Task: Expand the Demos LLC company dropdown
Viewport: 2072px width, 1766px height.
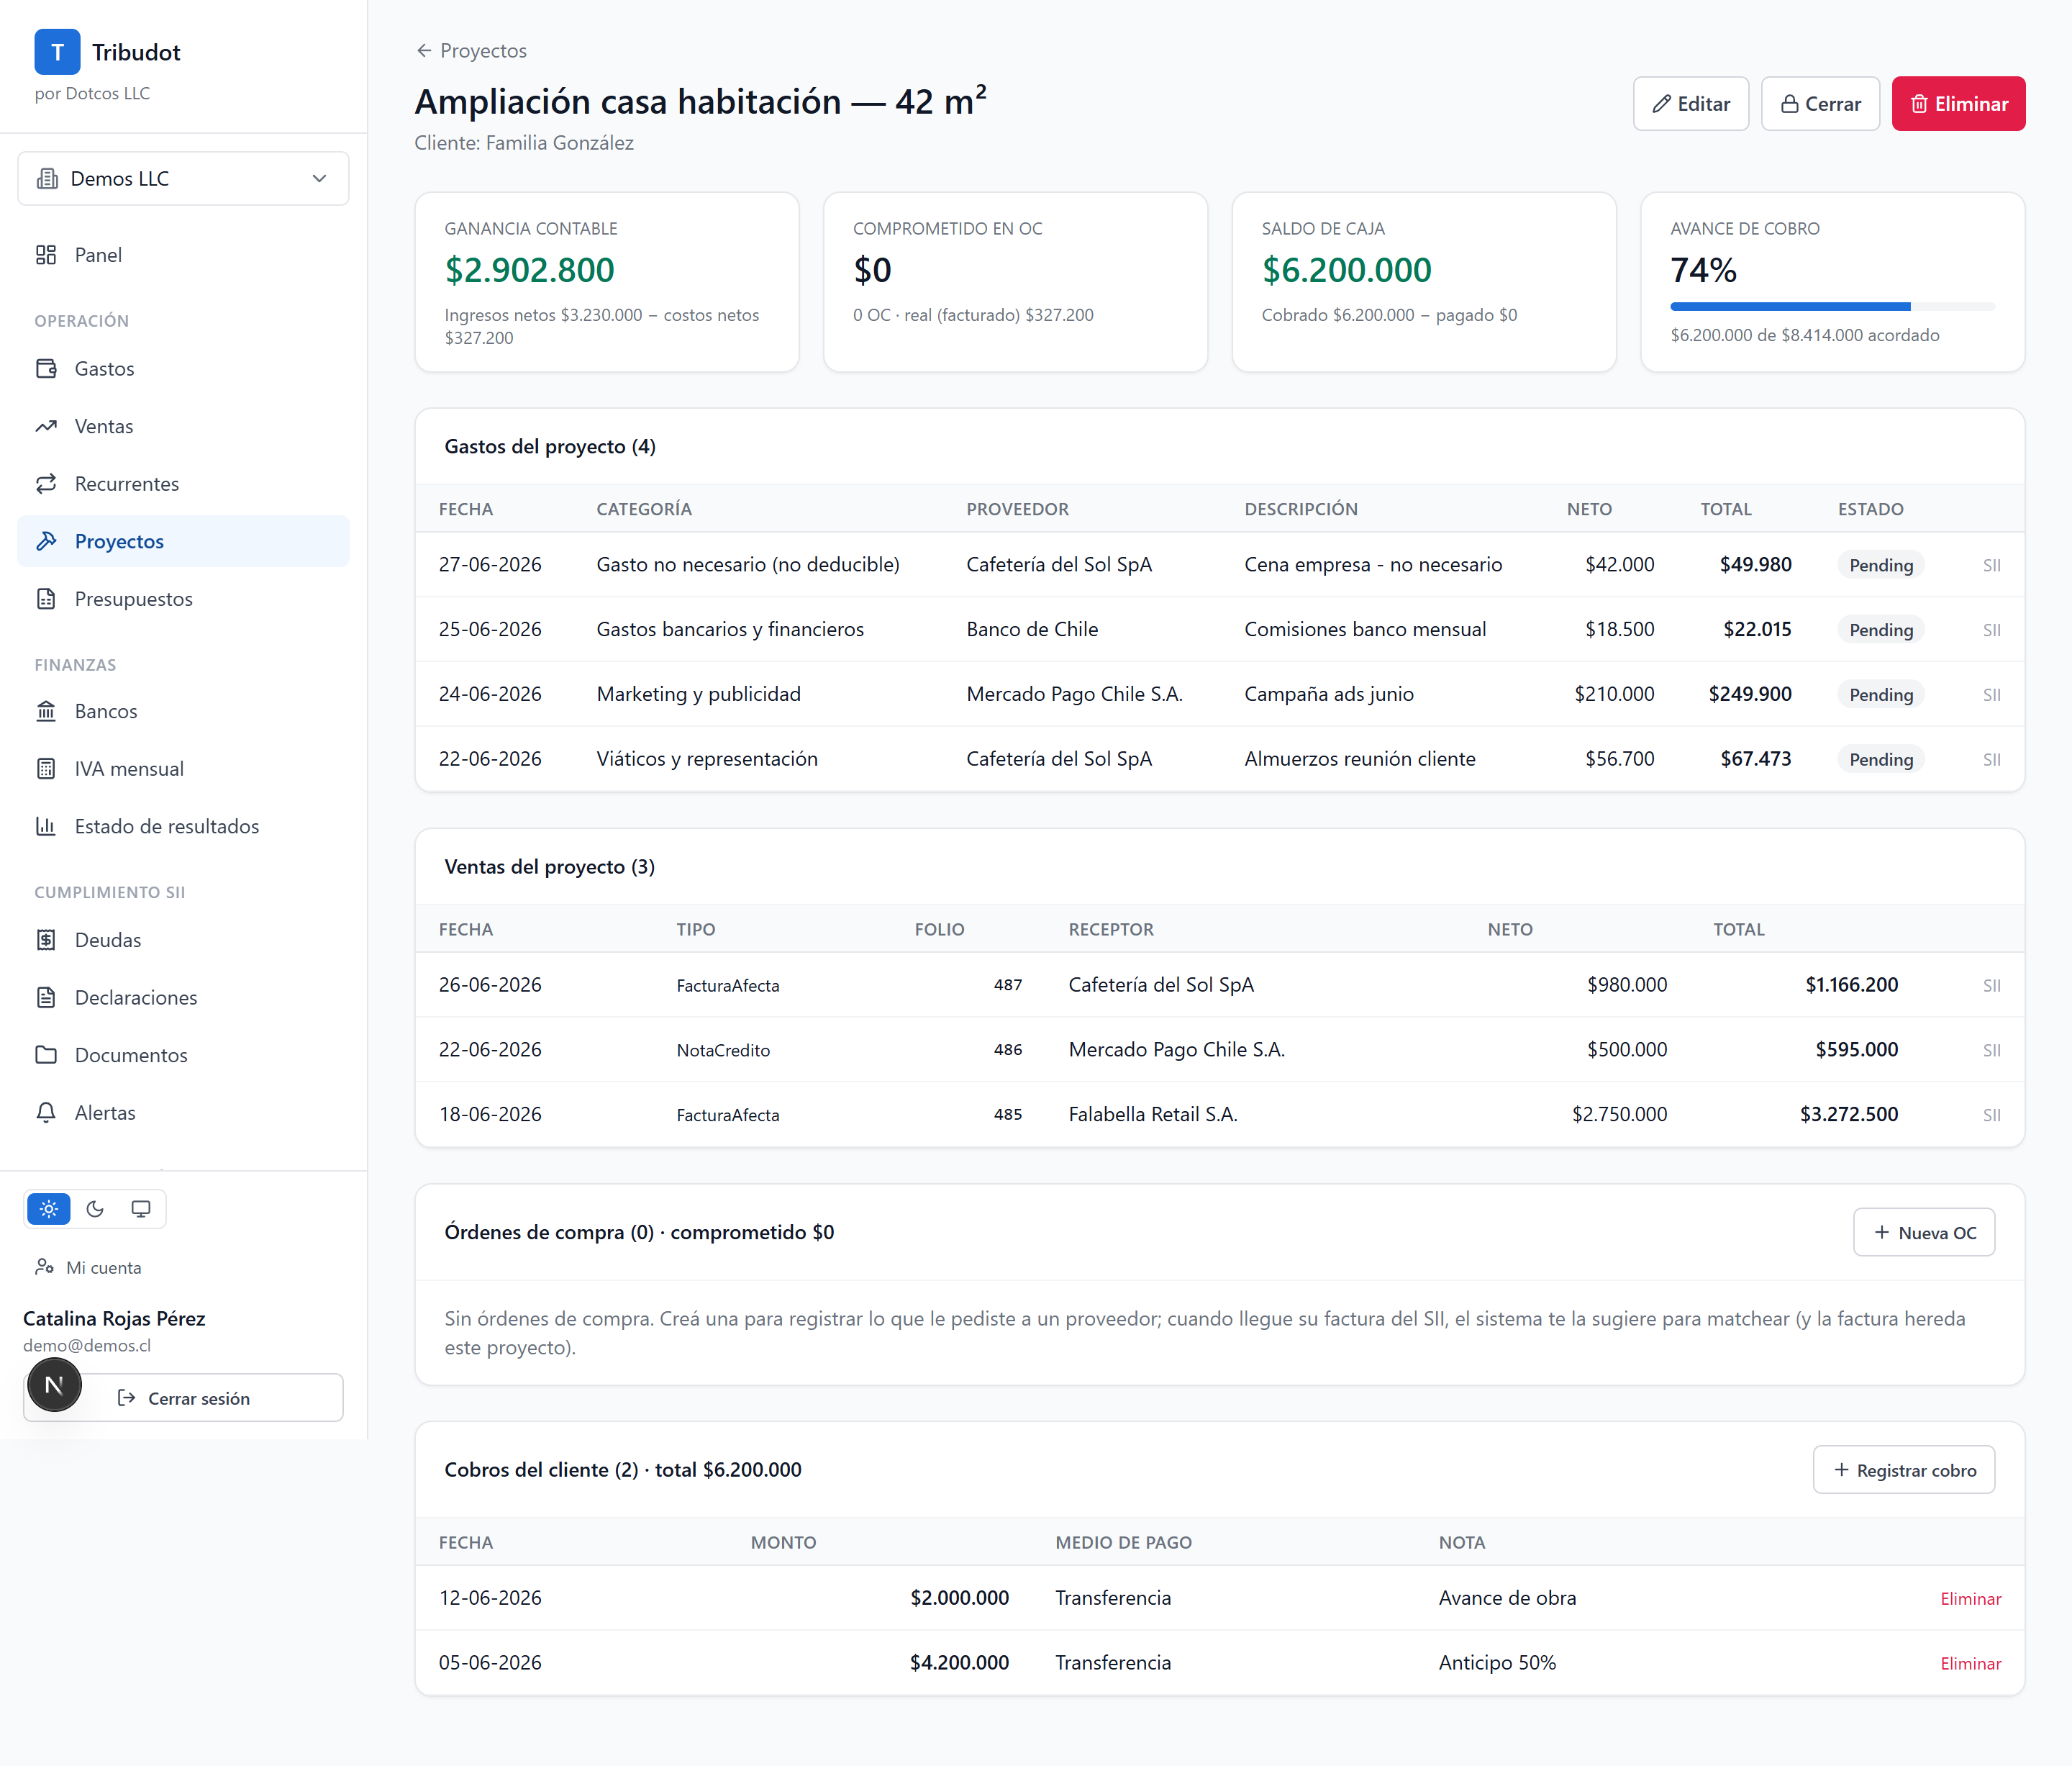Action: 183,179
